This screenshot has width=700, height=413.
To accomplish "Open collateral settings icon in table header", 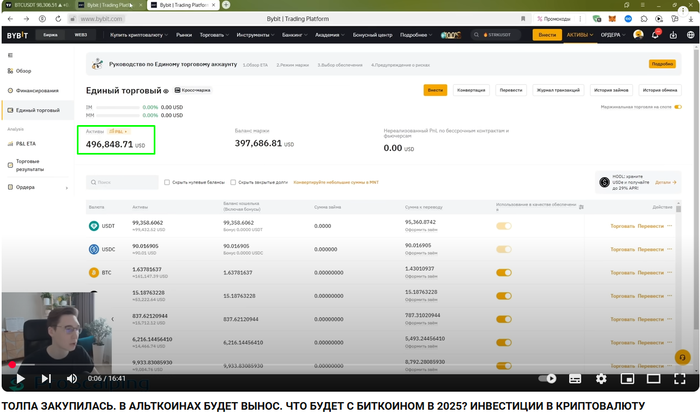I will coord(581,207).
